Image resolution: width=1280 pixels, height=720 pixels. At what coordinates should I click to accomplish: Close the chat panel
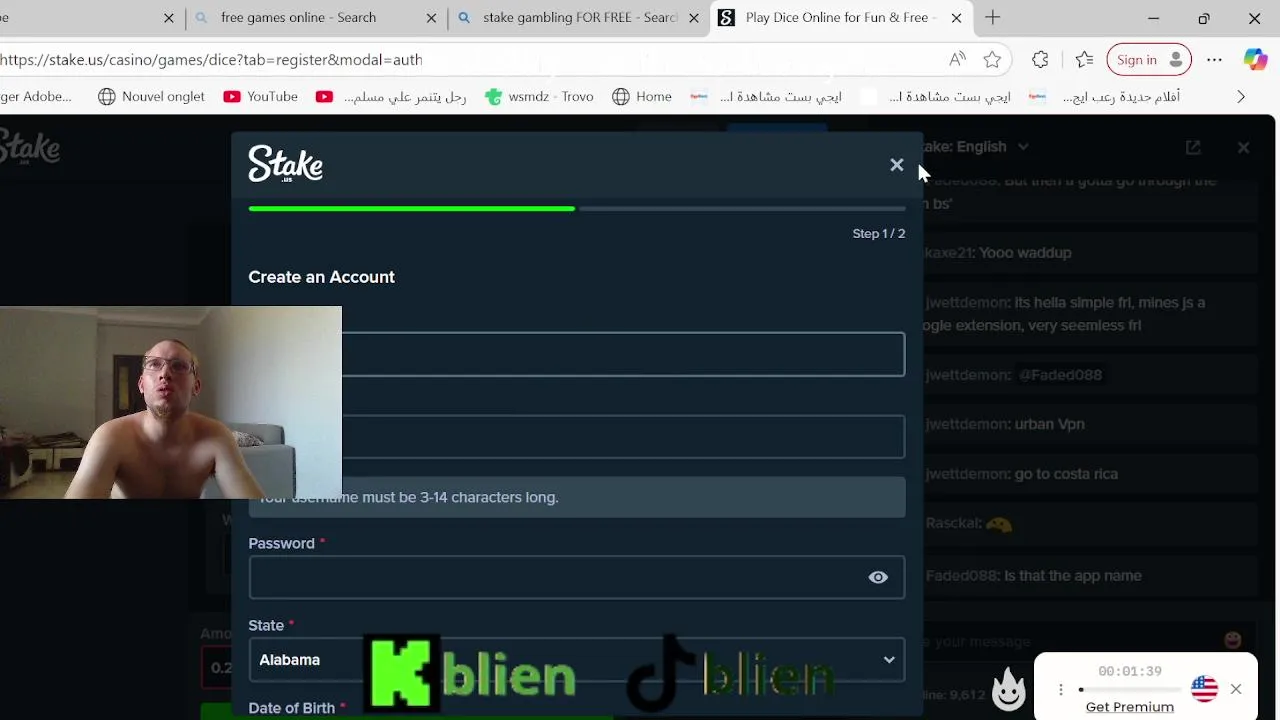pyautogui.click(x=1243, y=147)
